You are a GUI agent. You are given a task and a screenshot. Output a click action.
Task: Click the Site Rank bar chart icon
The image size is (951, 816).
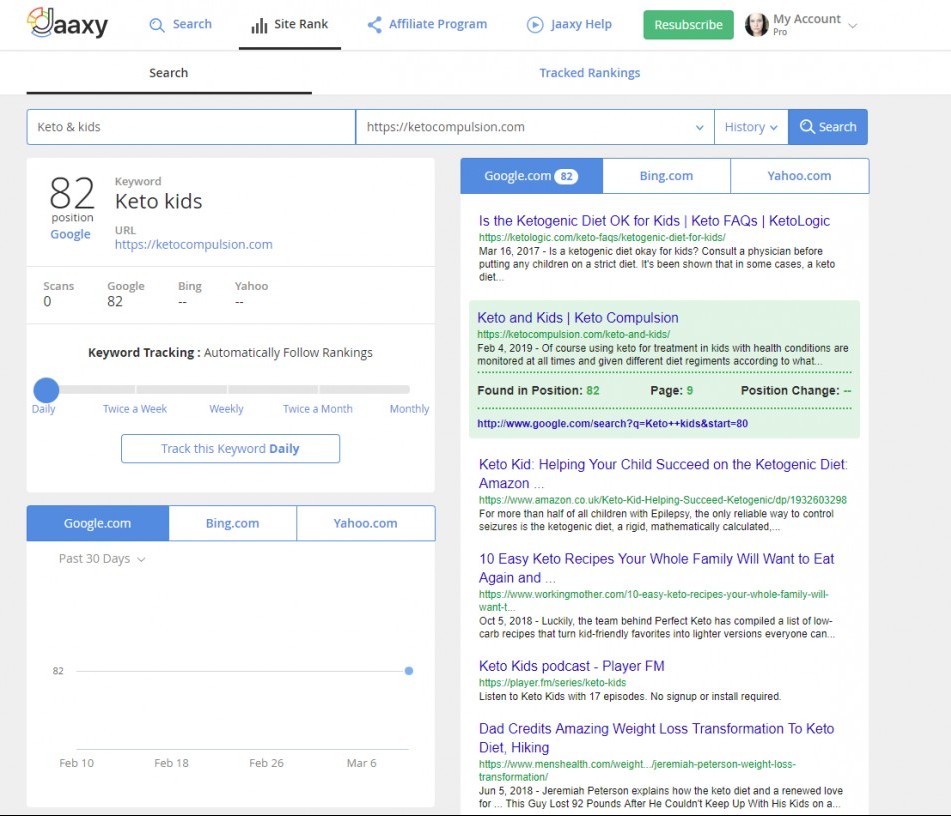[x=259, y=25]
